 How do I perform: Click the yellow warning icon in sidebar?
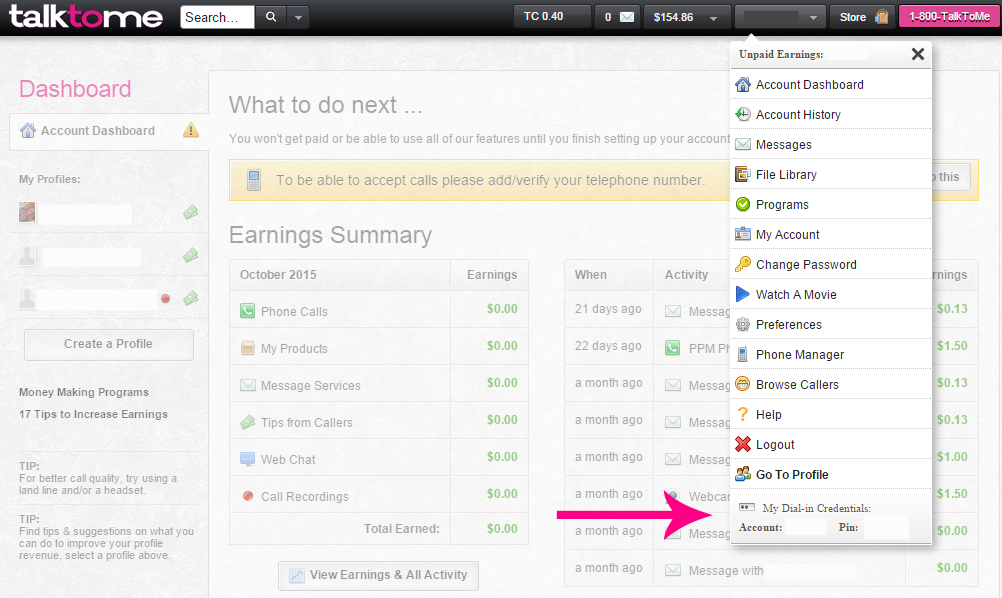[190, 130]
